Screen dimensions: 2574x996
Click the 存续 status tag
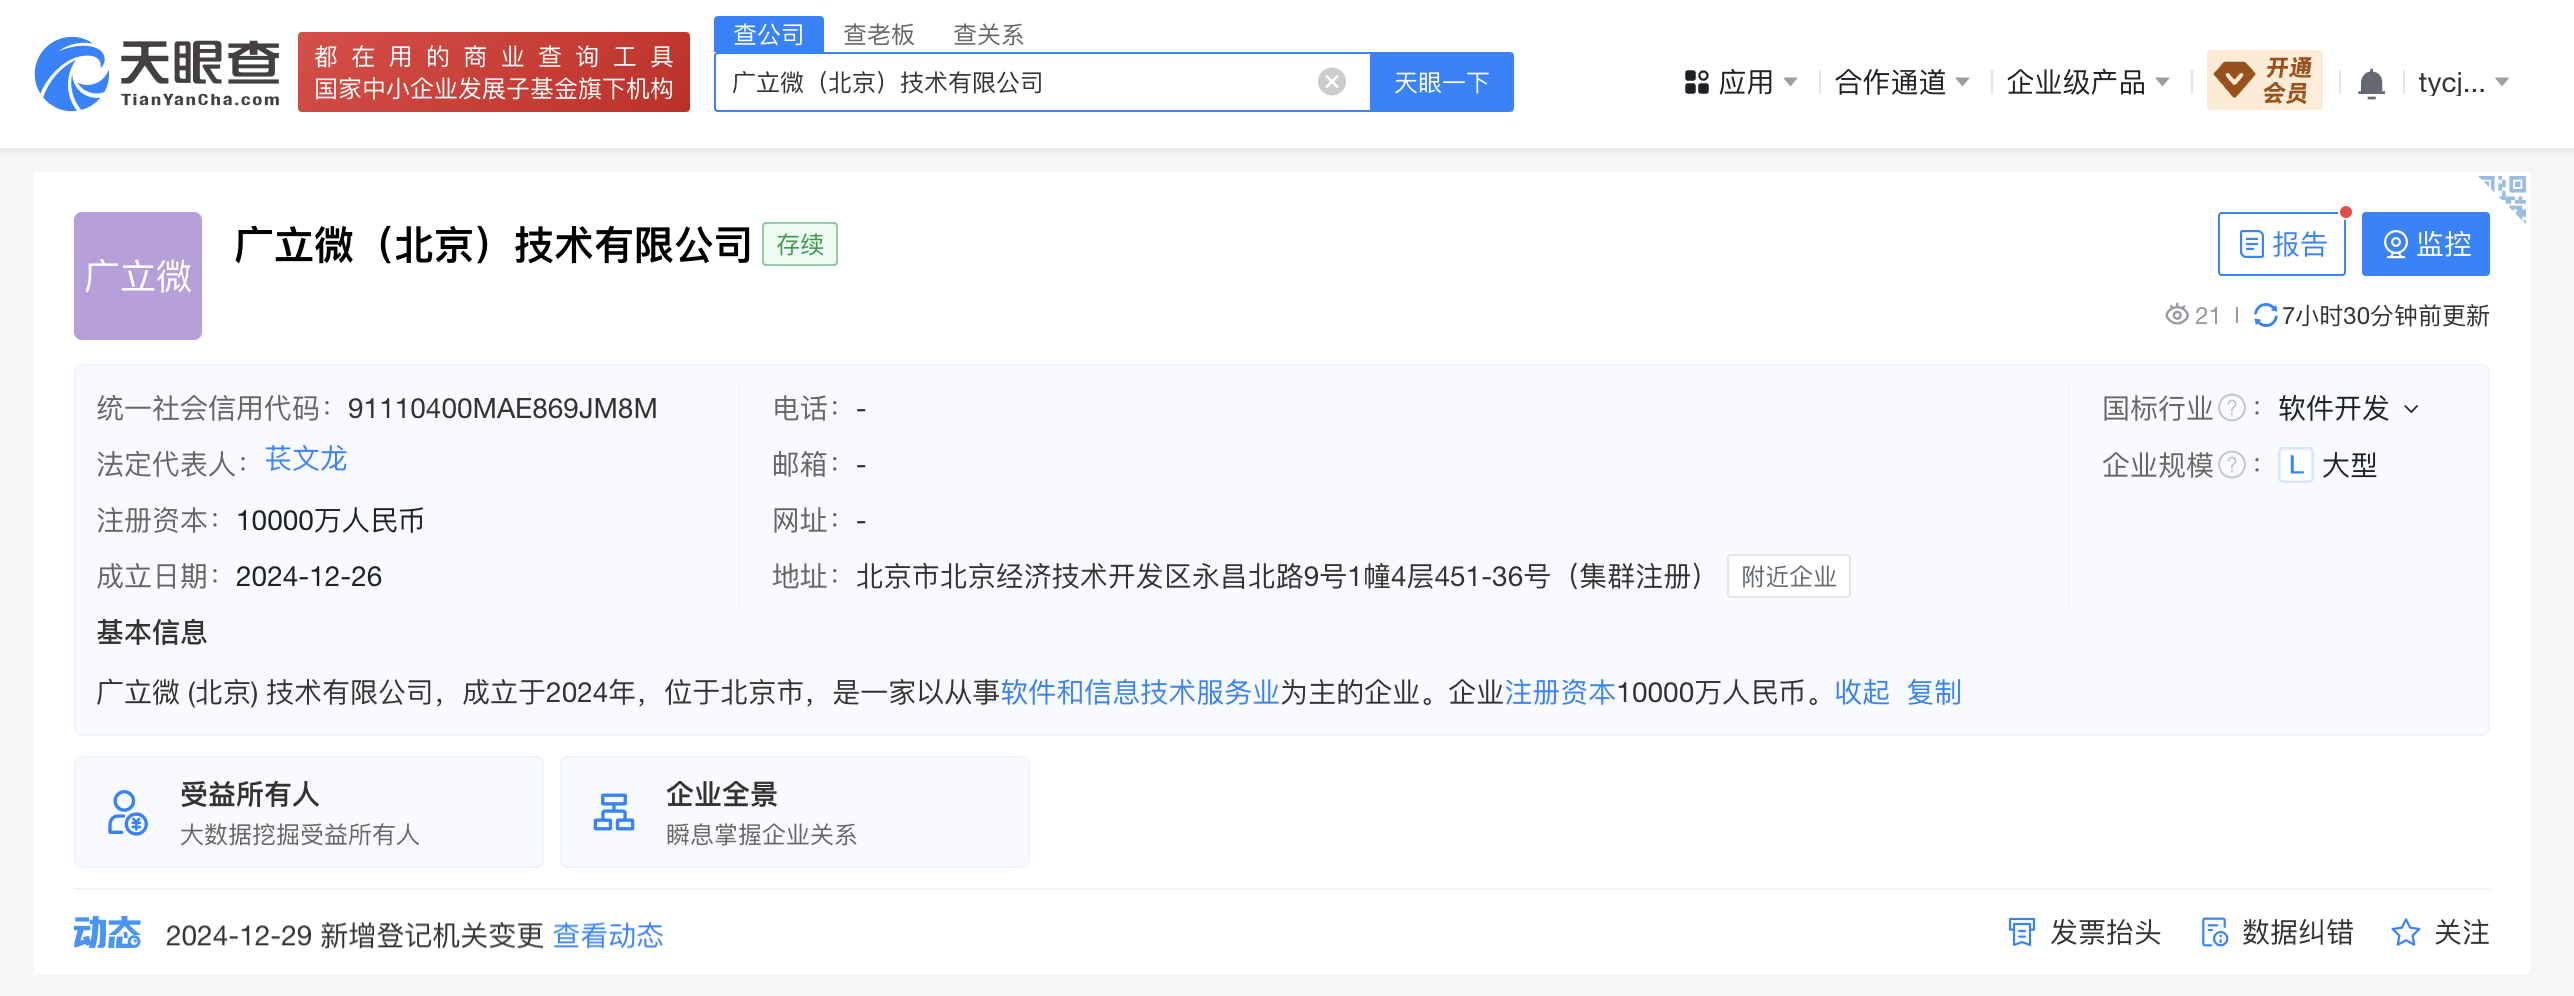coord(800,244)
